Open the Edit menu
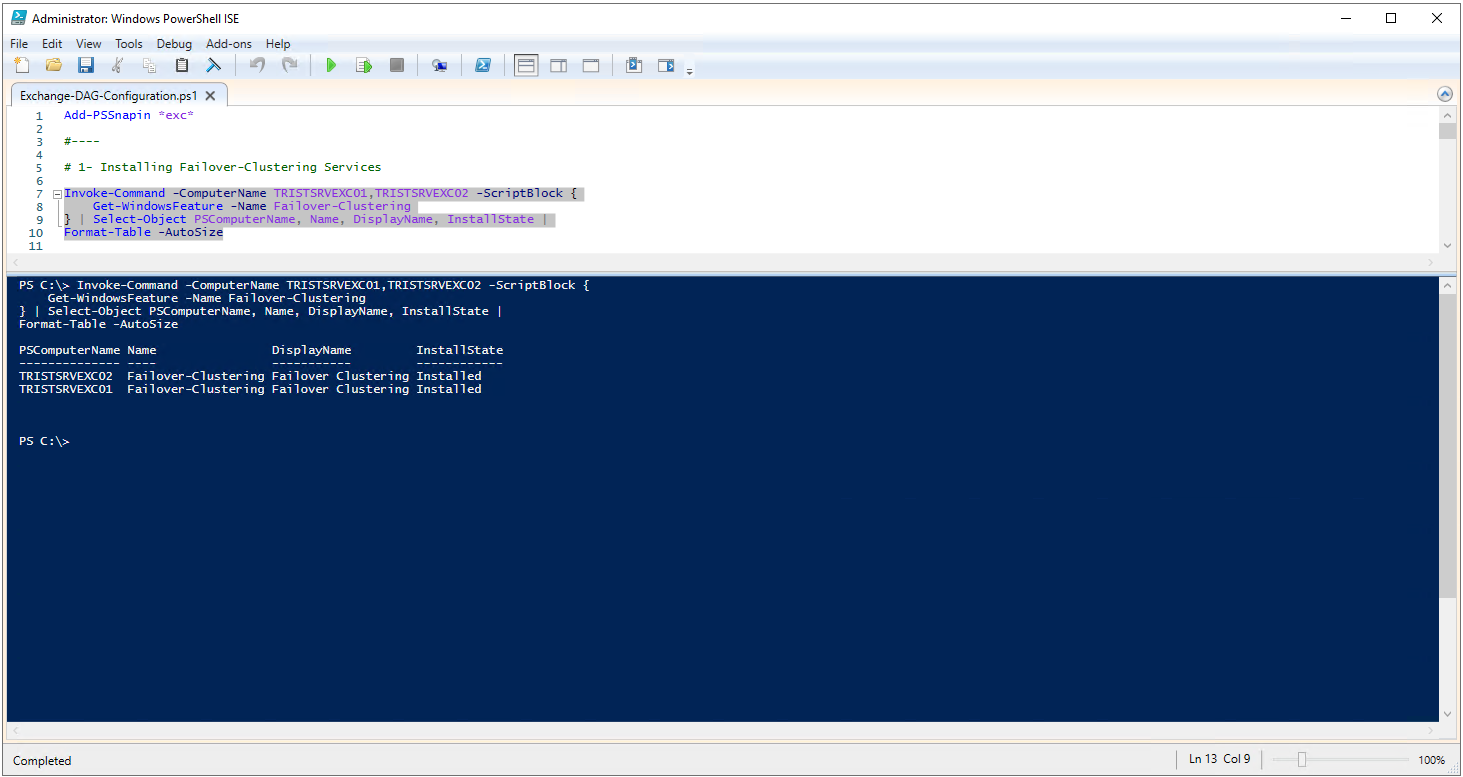Image resolution: width=1463 pixels, height=777 pixels. (52, 44)
